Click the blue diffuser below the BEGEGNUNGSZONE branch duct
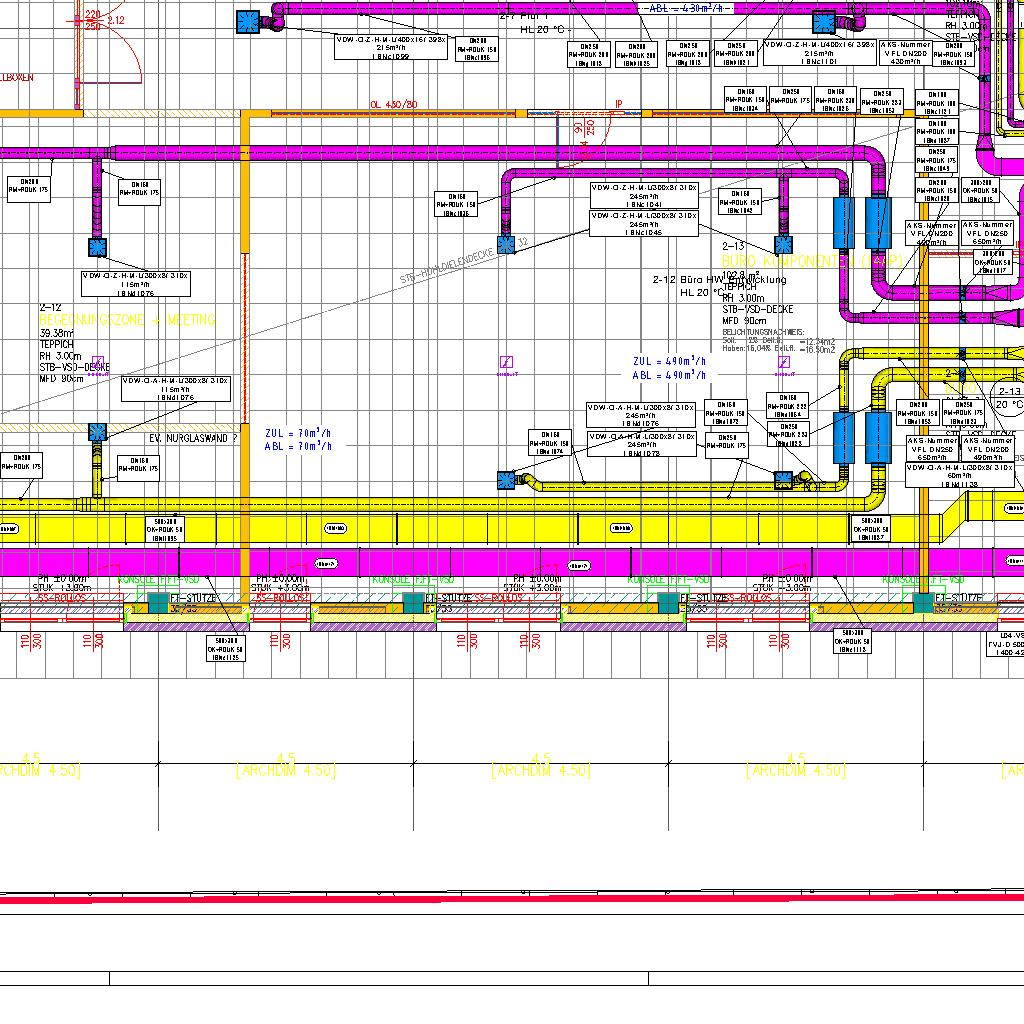 point(97,247)
